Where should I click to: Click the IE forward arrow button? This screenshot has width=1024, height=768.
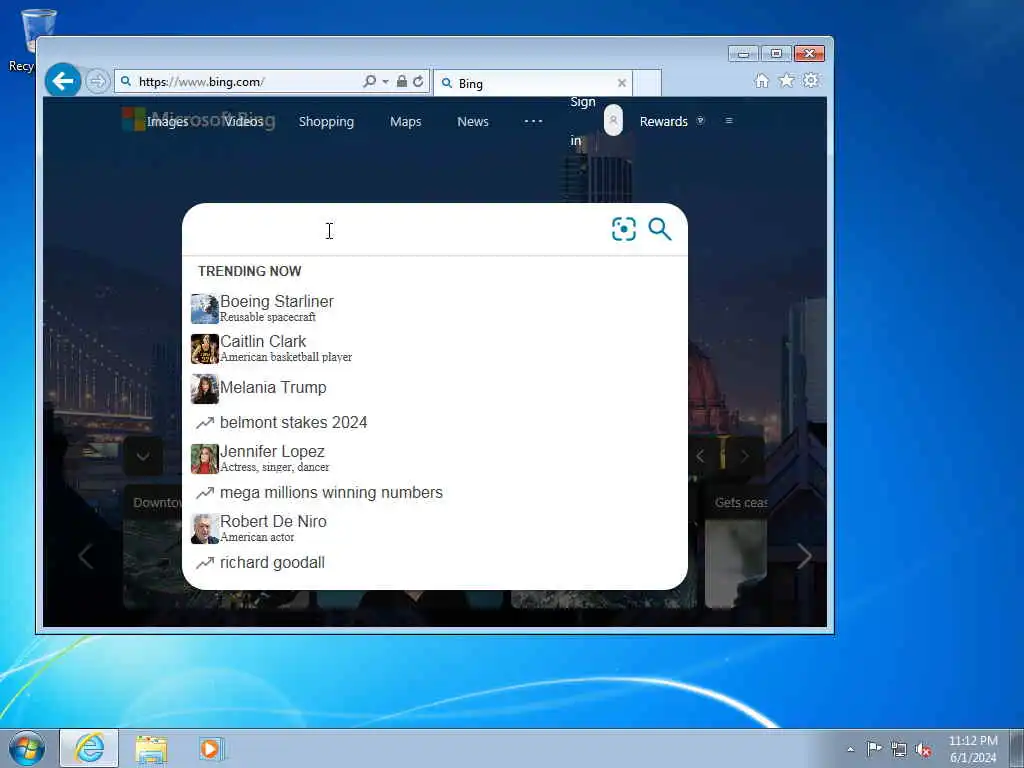tap(97, 82)
